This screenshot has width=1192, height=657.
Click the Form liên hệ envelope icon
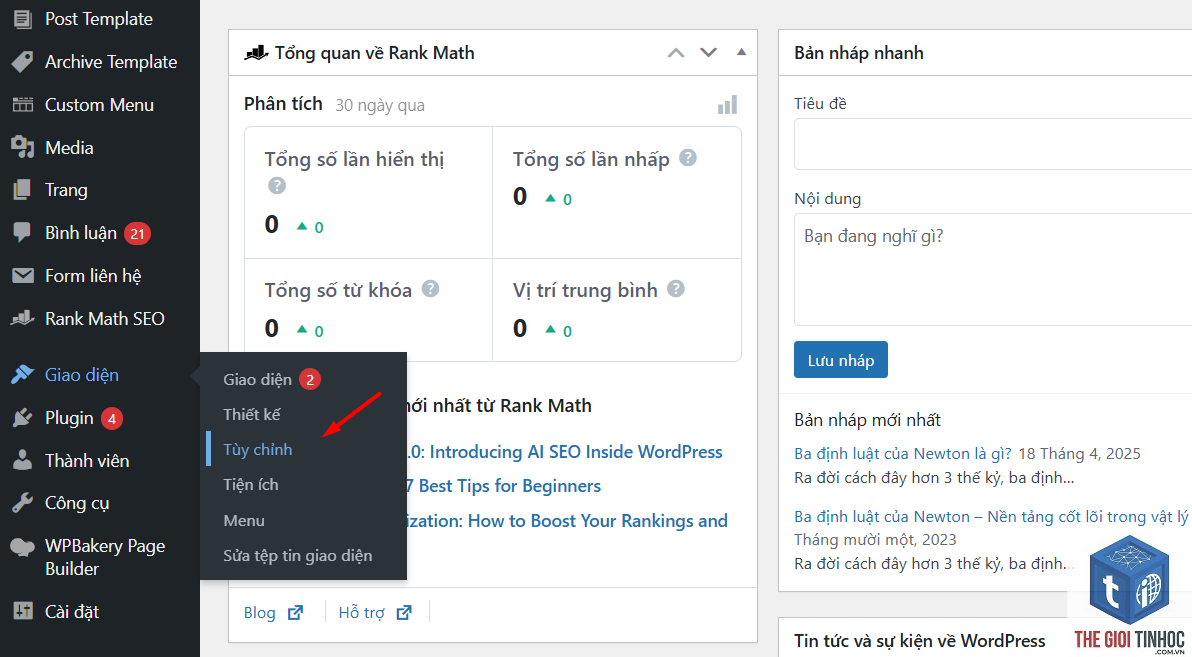click(23, 275)
